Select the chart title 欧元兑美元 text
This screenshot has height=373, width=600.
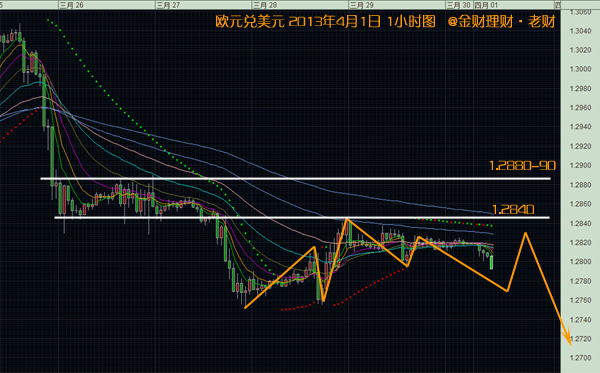[249, 21]
